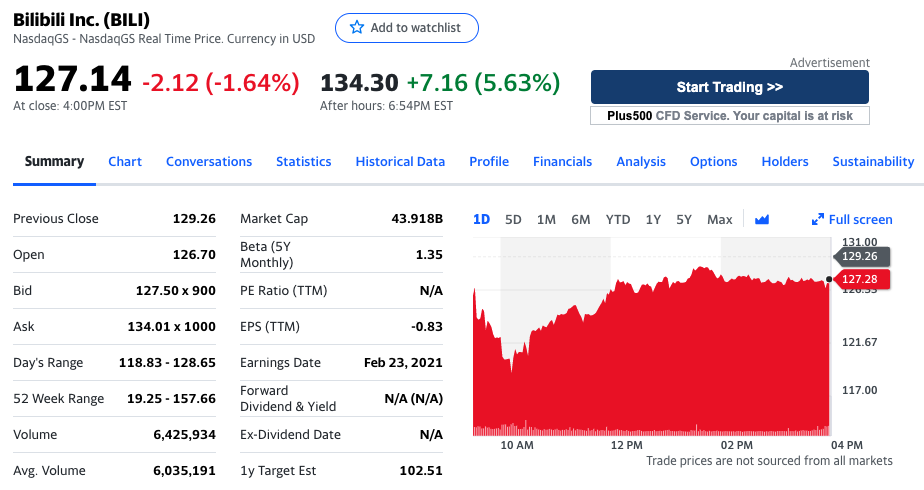
Task: Click the after hours price 134.30
Action: coord(359,82)
